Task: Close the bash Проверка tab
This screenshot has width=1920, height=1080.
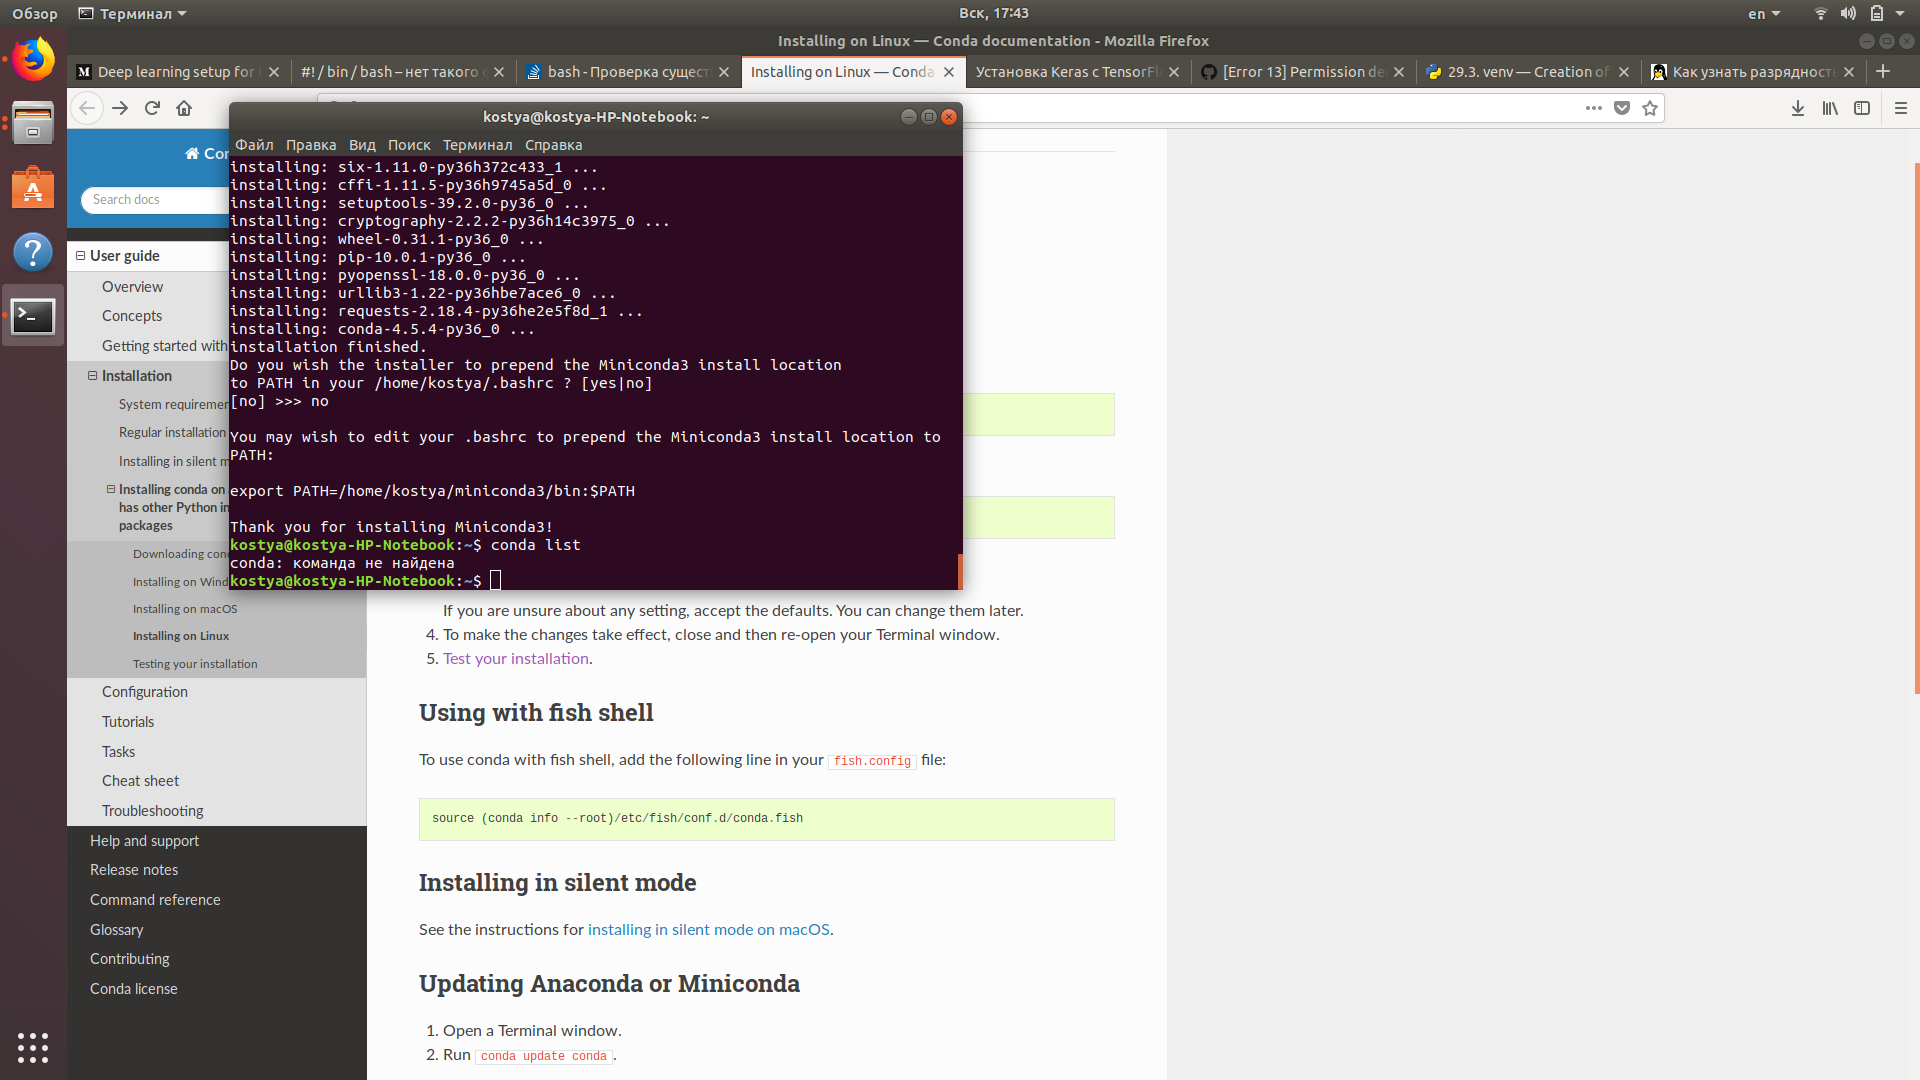Action: pyautogui.click(x=724, y=72)
